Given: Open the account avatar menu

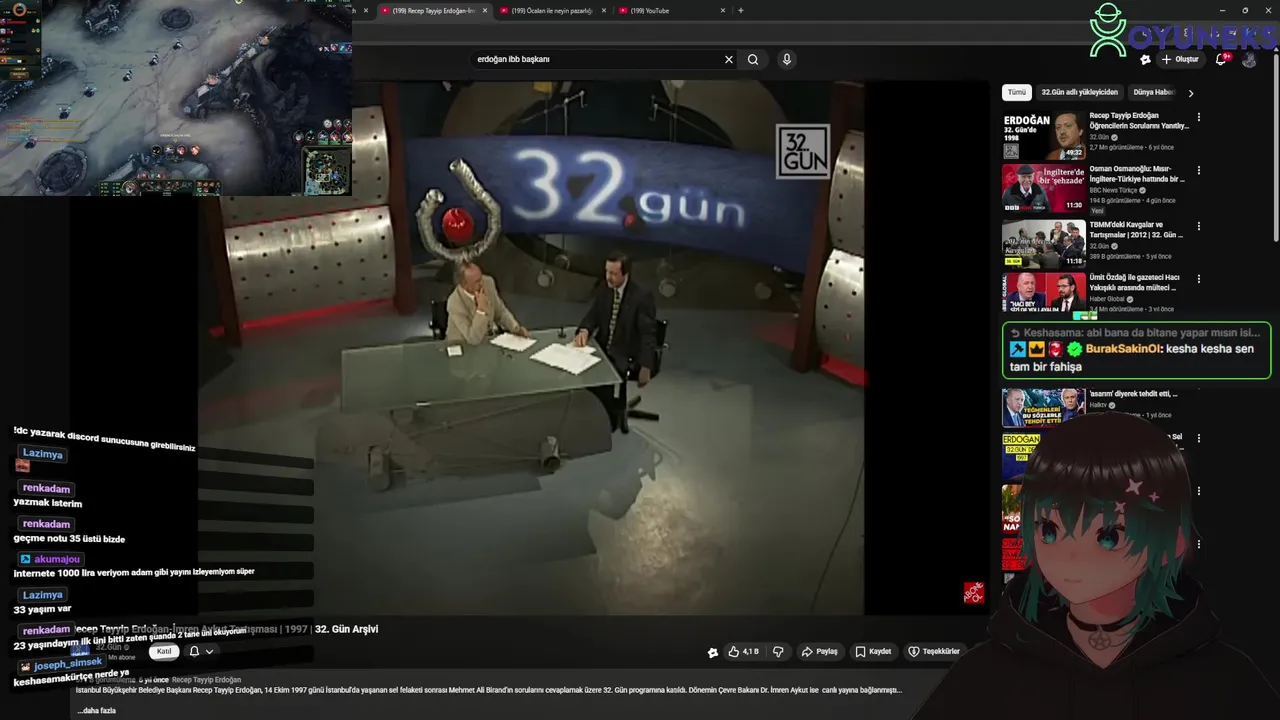Looking at the screenshot, I should (x=1249, y=59).
